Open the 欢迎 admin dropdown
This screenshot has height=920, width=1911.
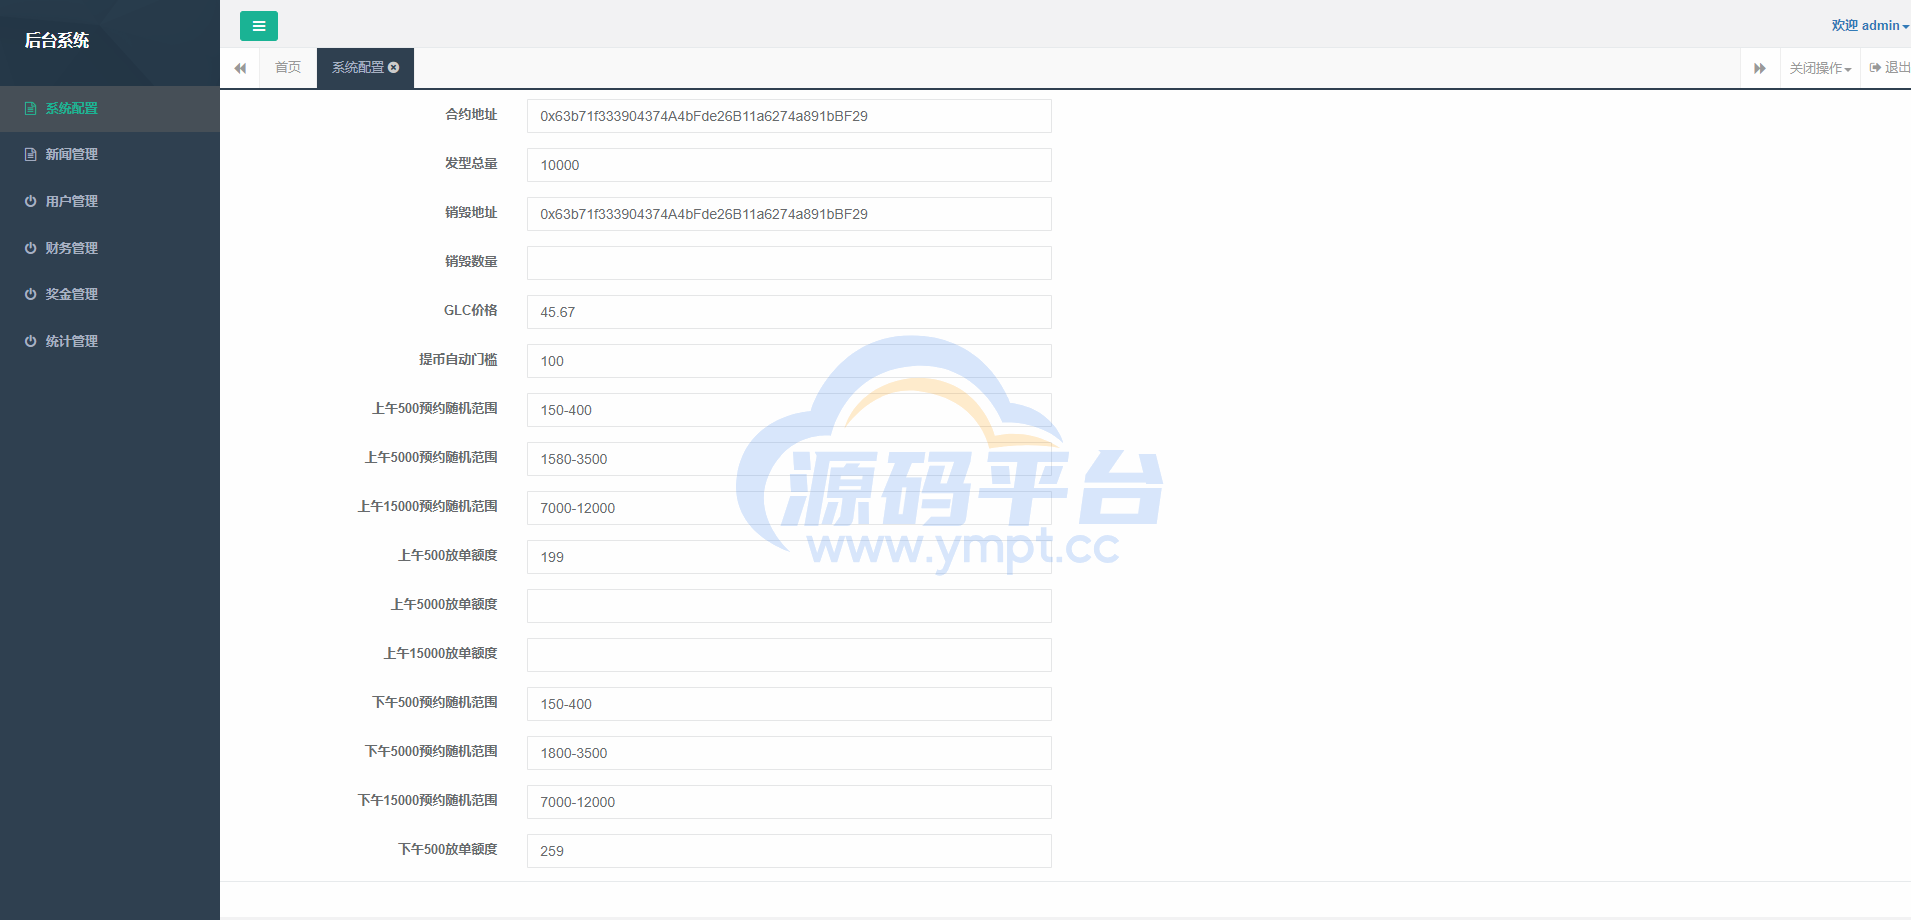pos(1870,25)
